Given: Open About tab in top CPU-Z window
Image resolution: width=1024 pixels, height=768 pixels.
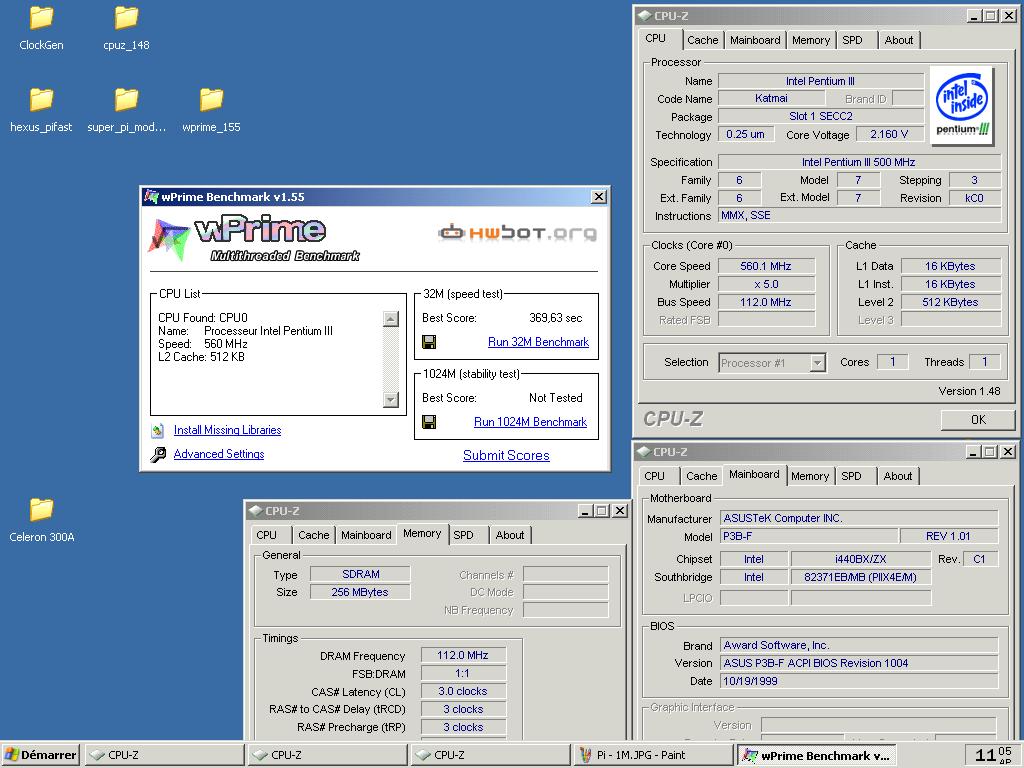Looking at the screenshot, I should (899, 40).
